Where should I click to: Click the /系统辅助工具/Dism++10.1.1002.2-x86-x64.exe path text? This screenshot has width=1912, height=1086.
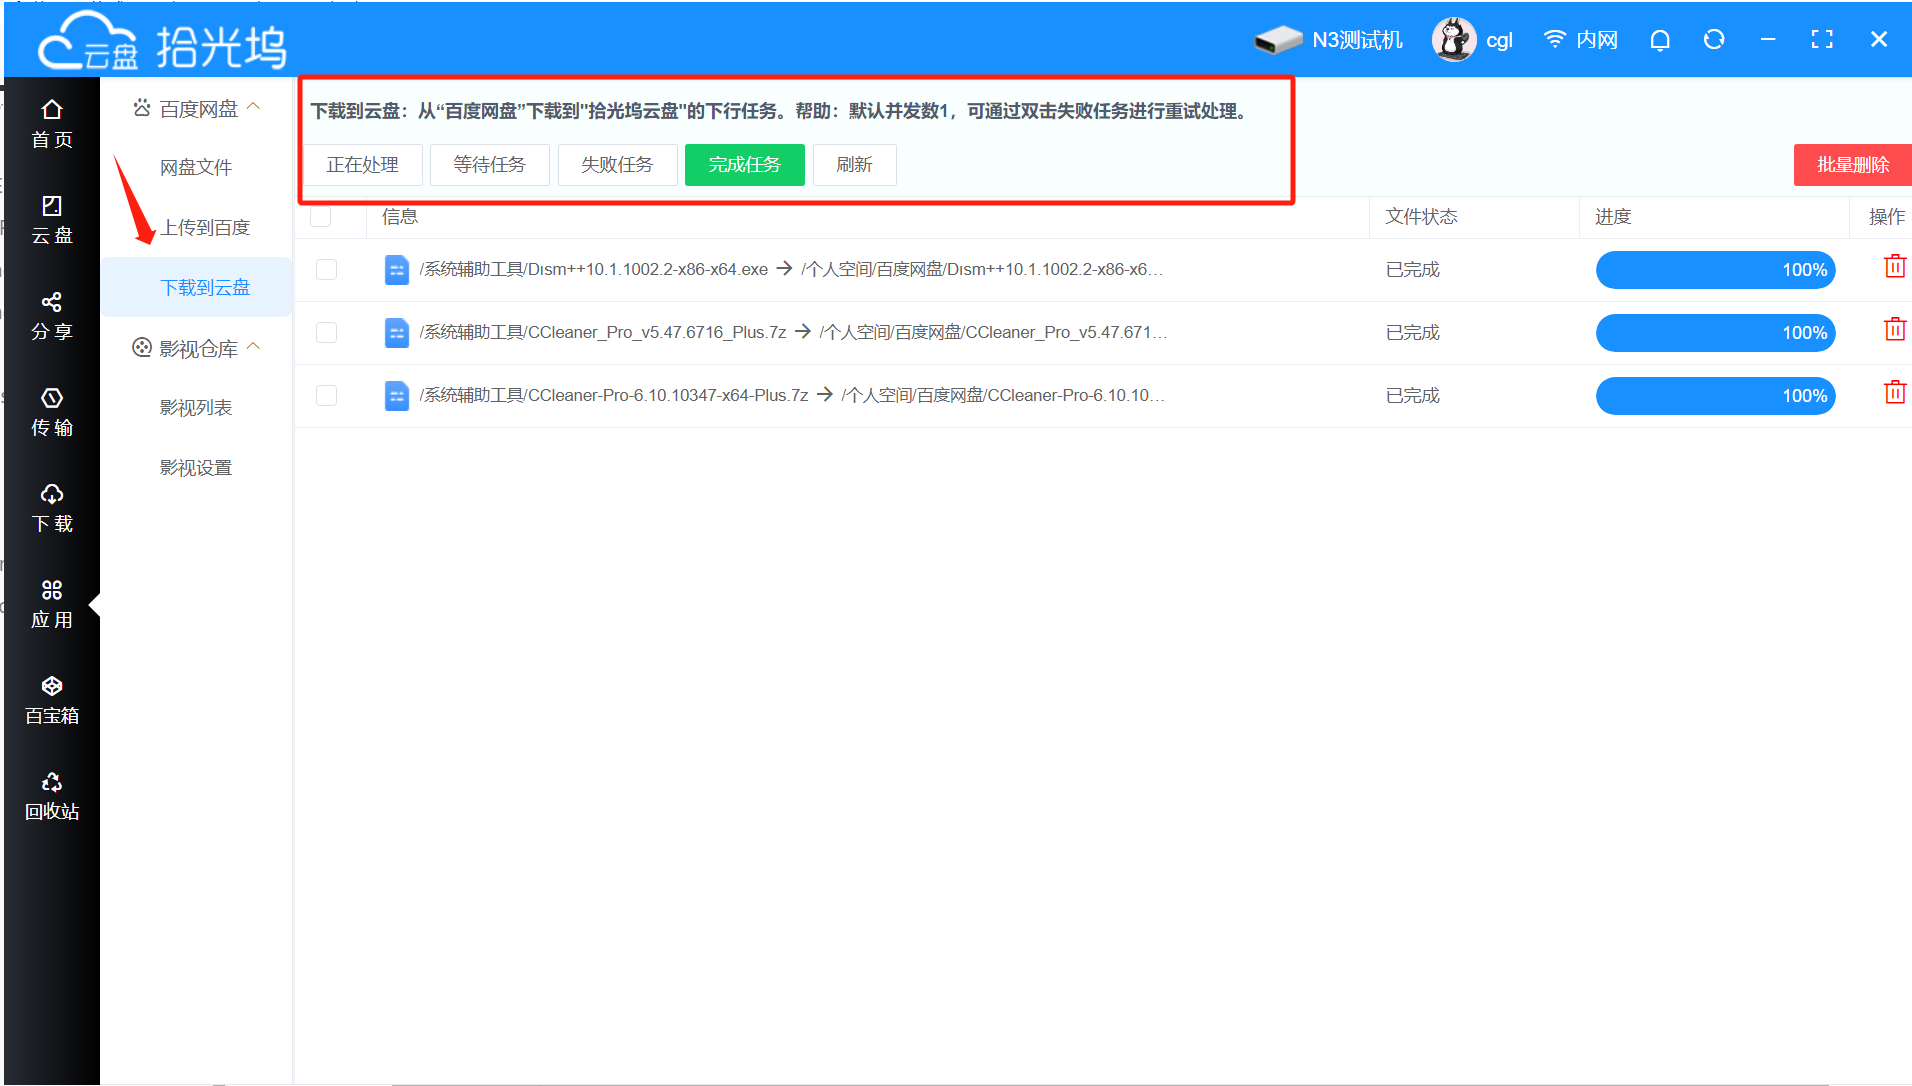[594, 270]
